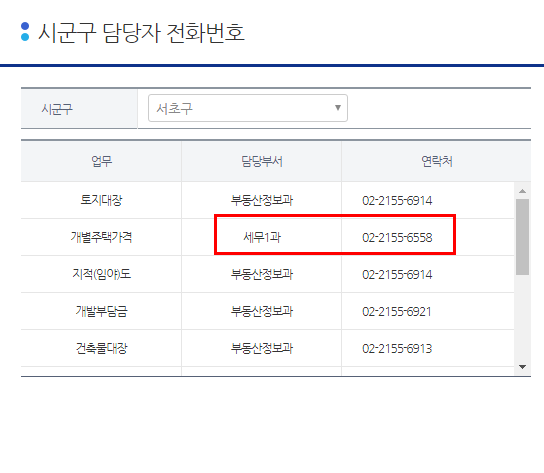Click the phone number in the 토지대장 row

click(397, 201)
